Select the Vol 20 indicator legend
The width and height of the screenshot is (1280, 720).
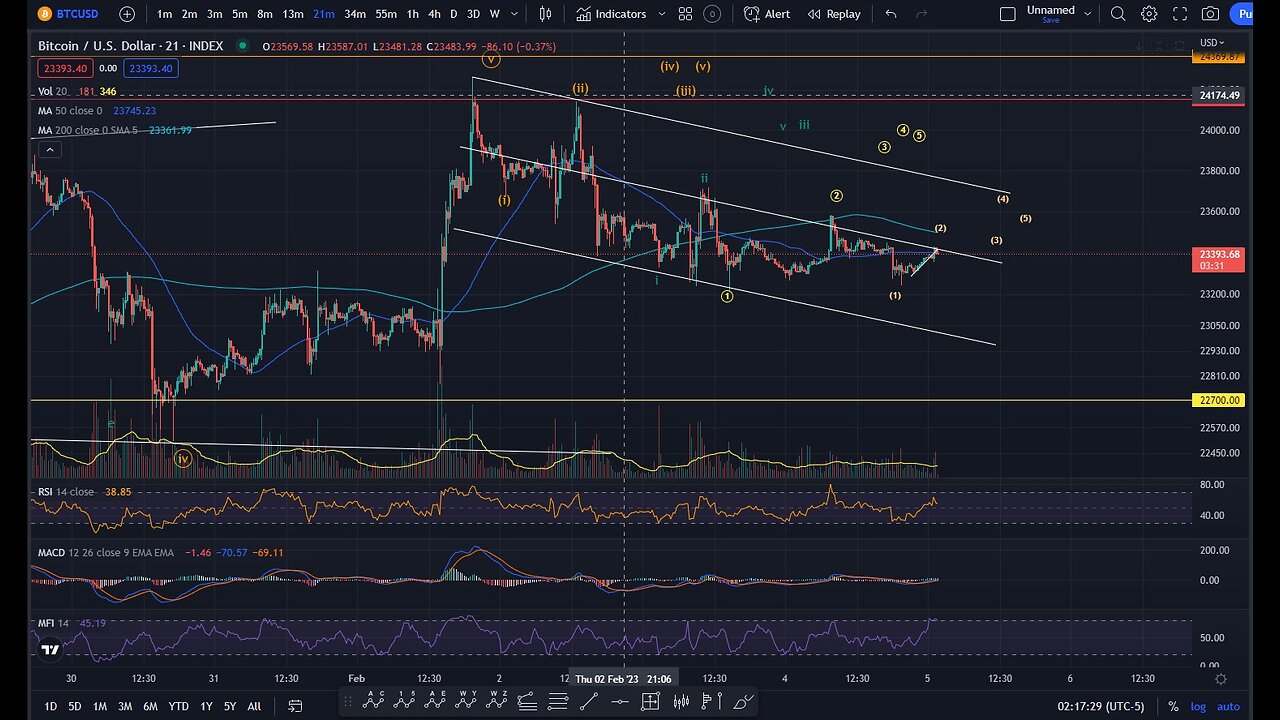(x=54, y=91)
